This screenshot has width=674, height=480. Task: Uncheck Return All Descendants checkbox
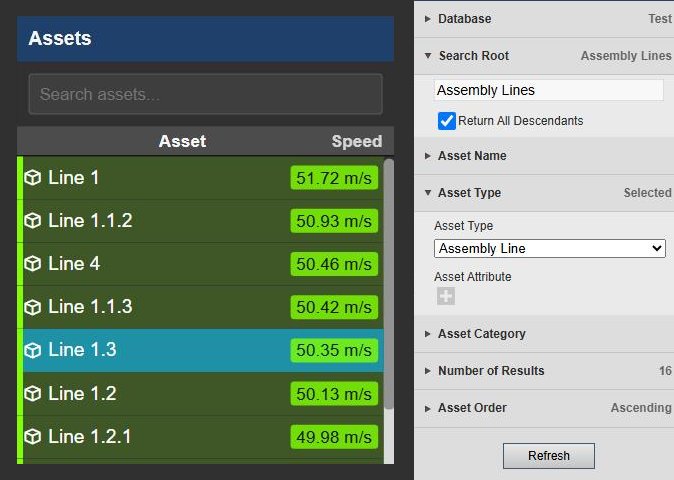coord(447,121)
